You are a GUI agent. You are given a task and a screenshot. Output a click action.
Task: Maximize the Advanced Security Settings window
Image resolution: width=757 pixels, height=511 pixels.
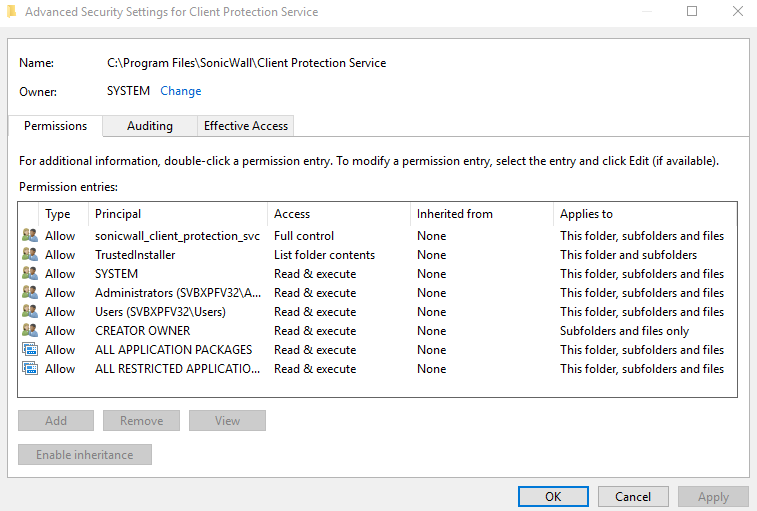pos(692,12)
